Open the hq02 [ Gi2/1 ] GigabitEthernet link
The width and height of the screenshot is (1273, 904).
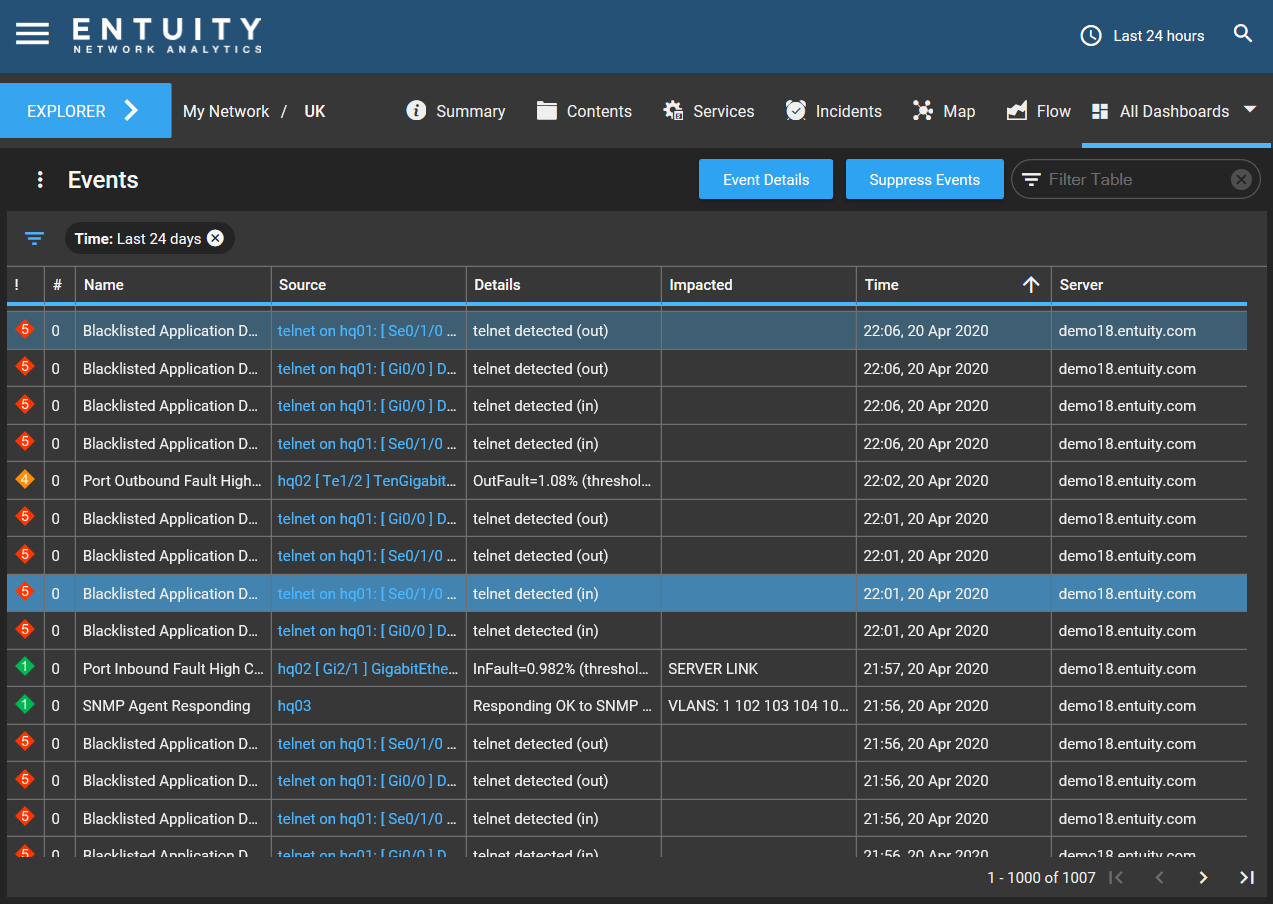[x=370, y=669]
